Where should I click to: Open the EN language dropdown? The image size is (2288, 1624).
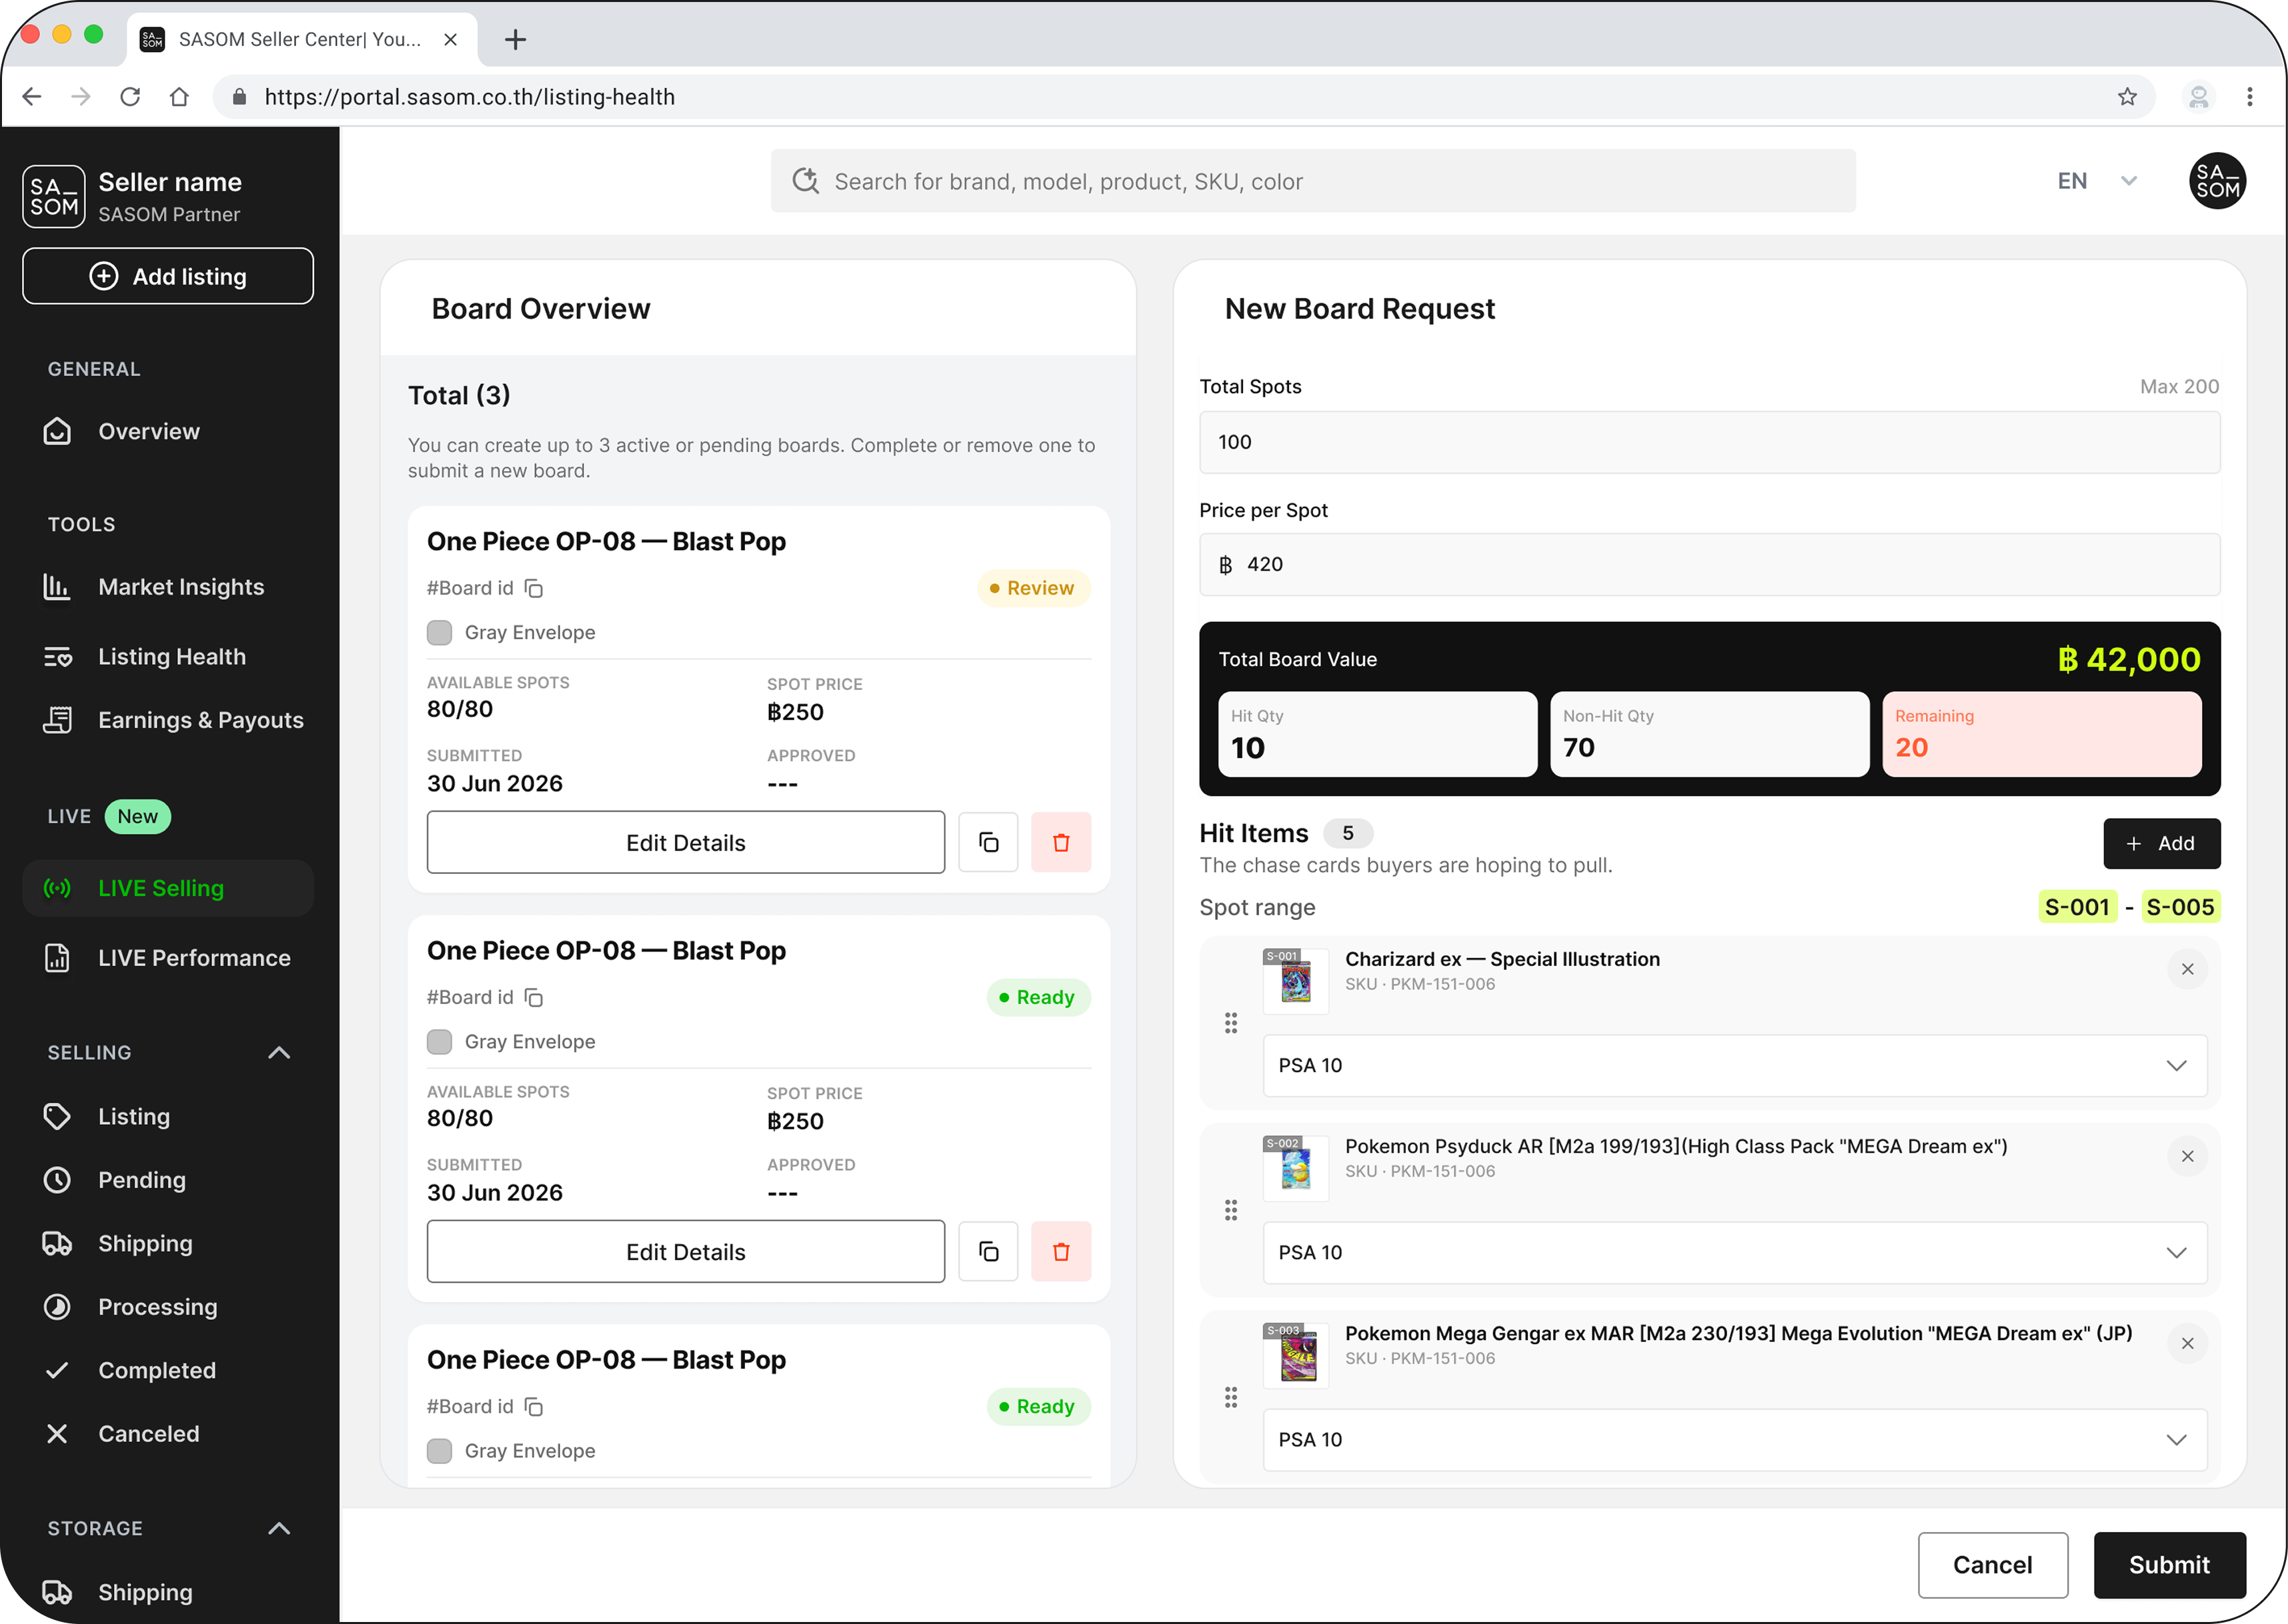2097,181
